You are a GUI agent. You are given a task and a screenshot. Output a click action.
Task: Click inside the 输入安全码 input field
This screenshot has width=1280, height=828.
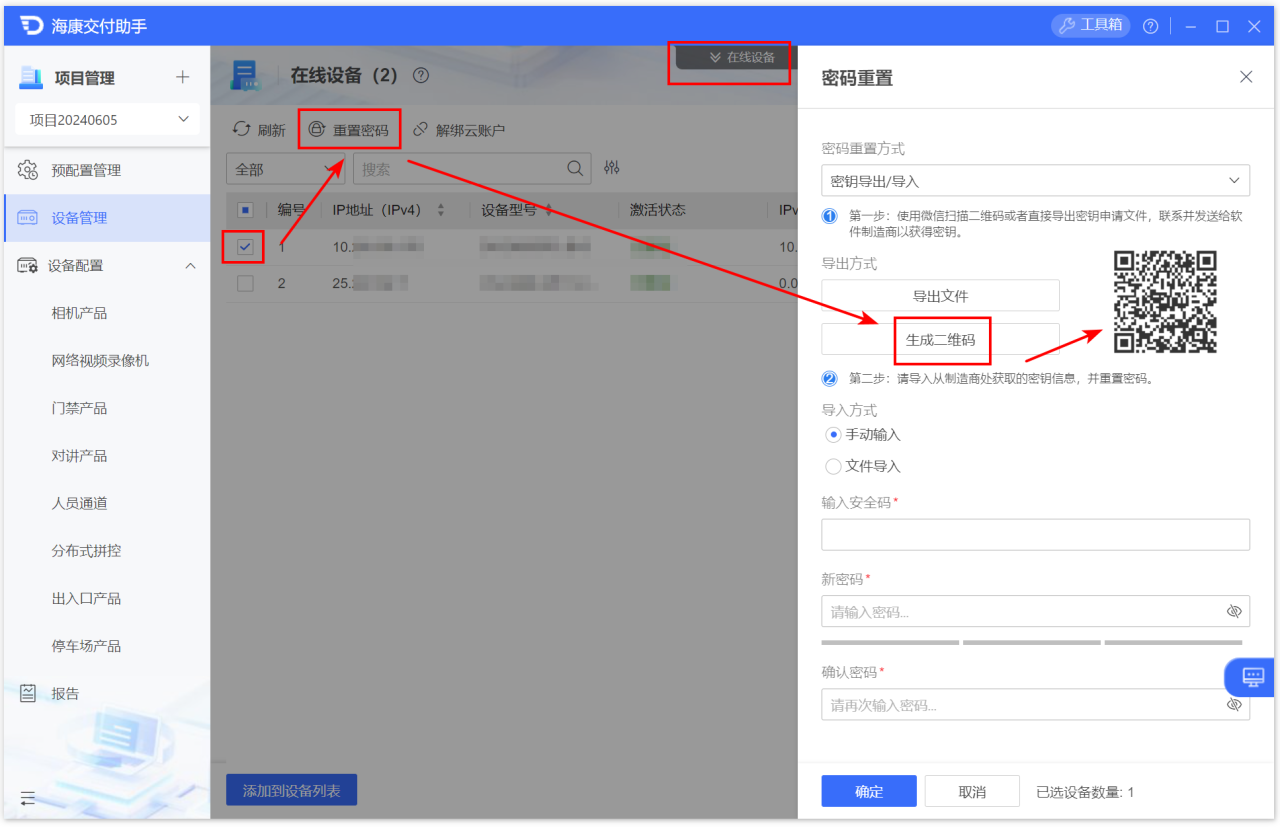coord(1035,534)
